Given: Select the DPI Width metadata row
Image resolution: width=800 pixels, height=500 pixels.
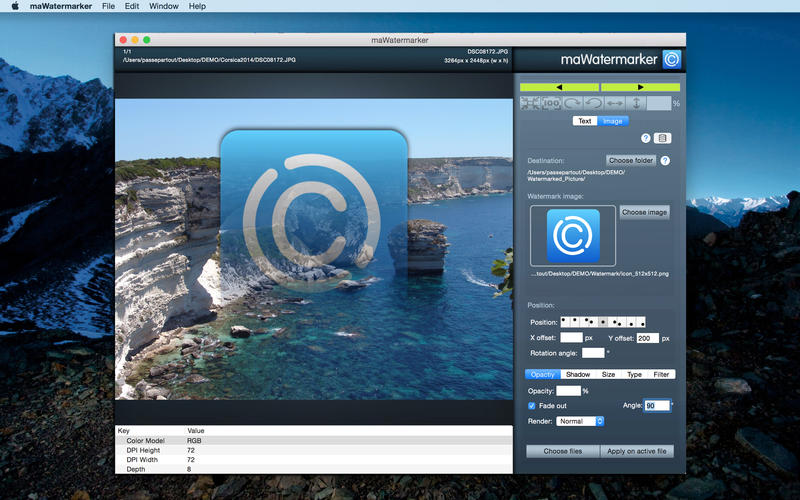Looking at the screenshot, I should [x=314, y=460].
